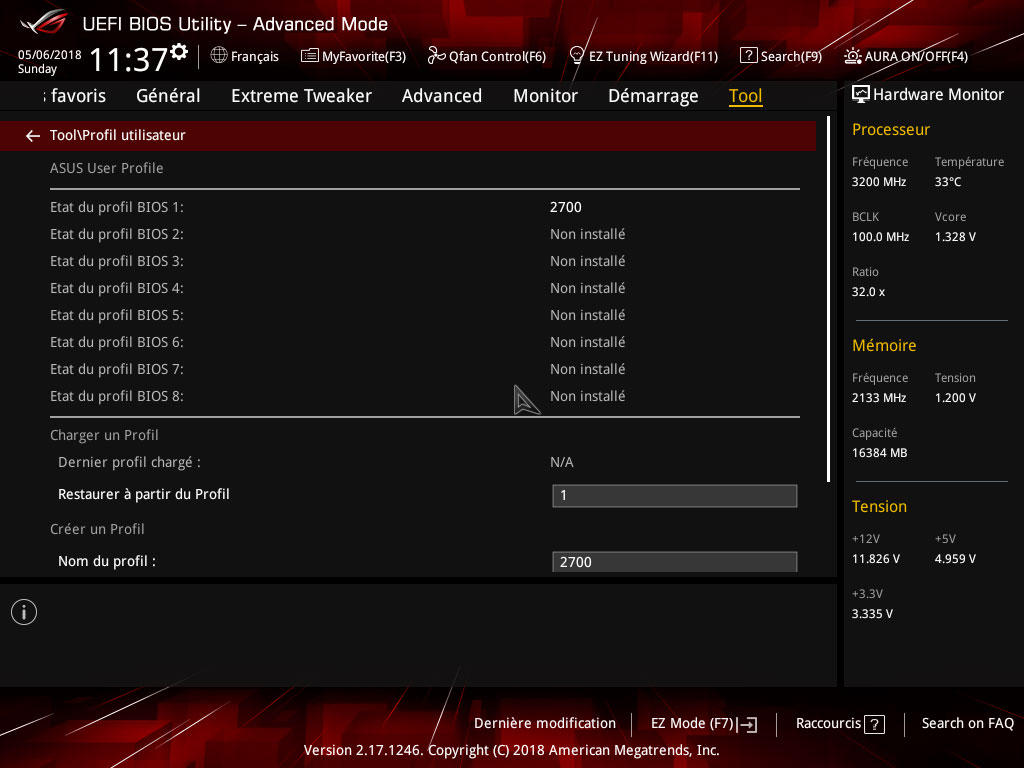The height and width of the screenshot is (768, 1024).
Task: Click Ratio 32.0 x value
Action: coord(868,292)
